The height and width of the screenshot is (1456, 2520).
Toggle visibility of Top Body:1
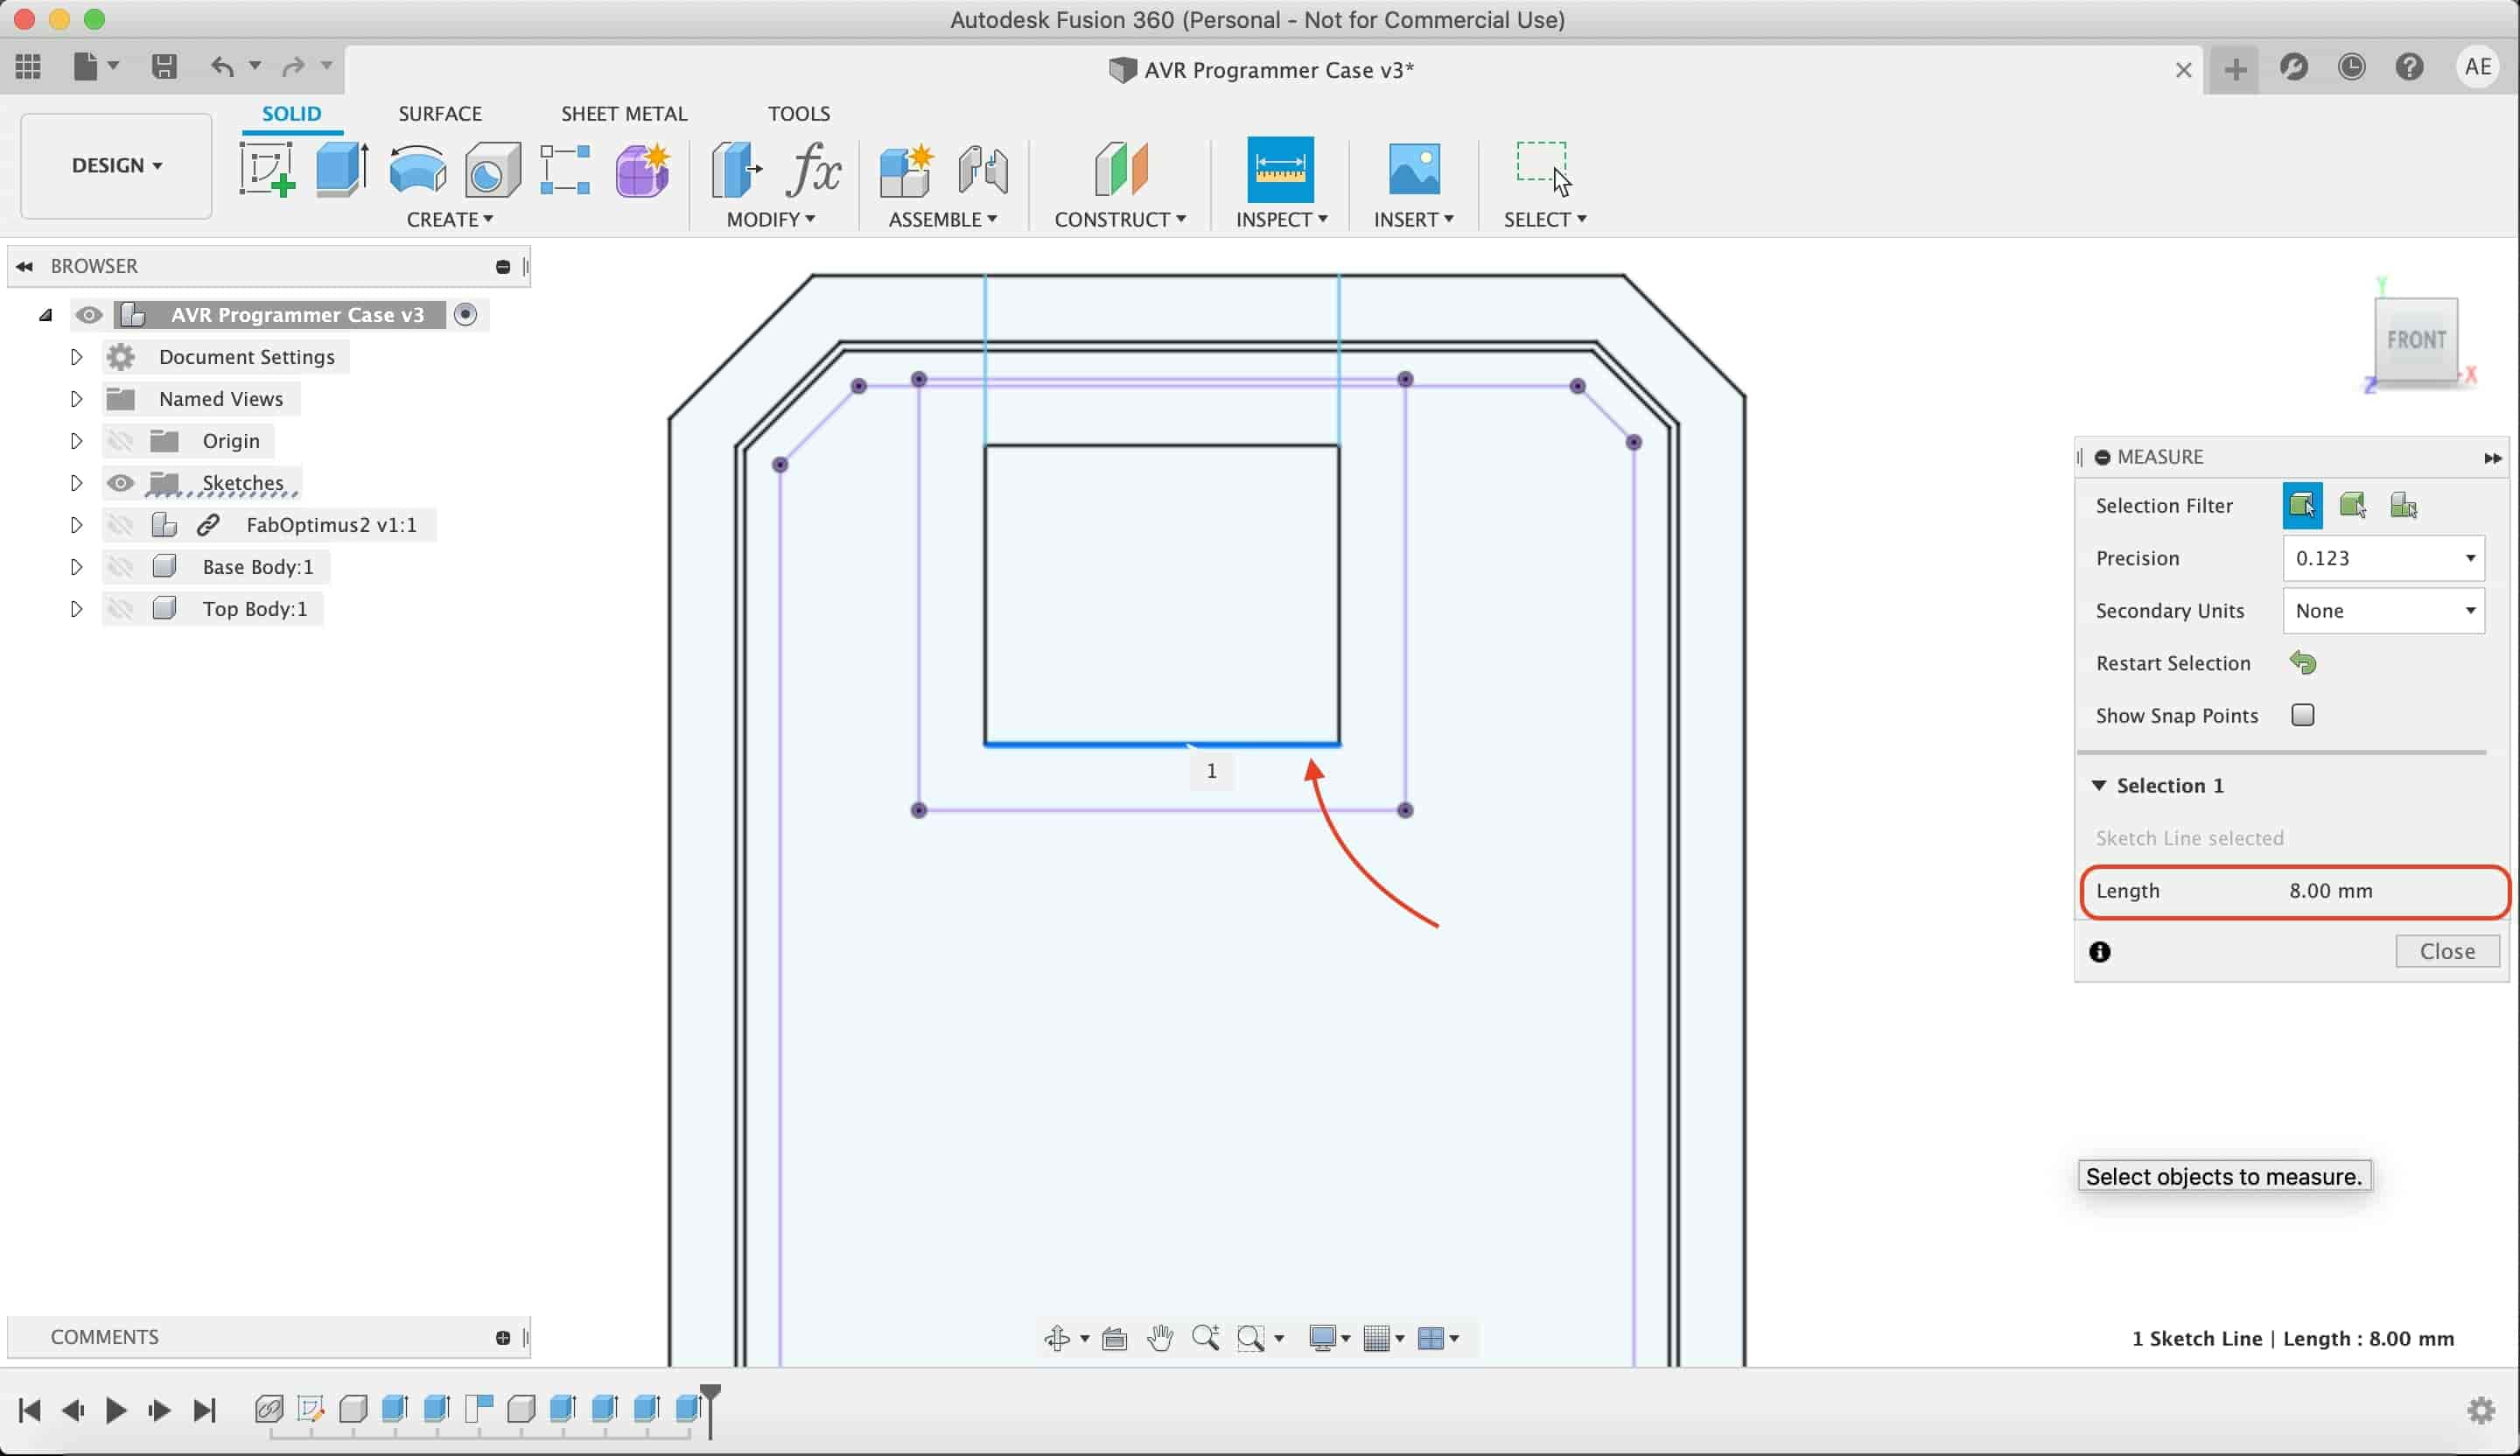[x=122, y=608]
